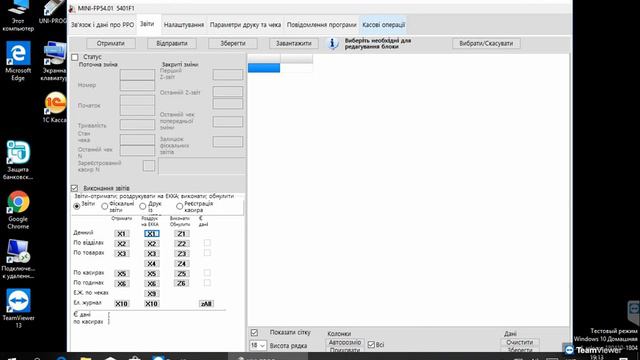
Task: Click the blue information icon in the toolbar
Action: (x=333, y=43)
